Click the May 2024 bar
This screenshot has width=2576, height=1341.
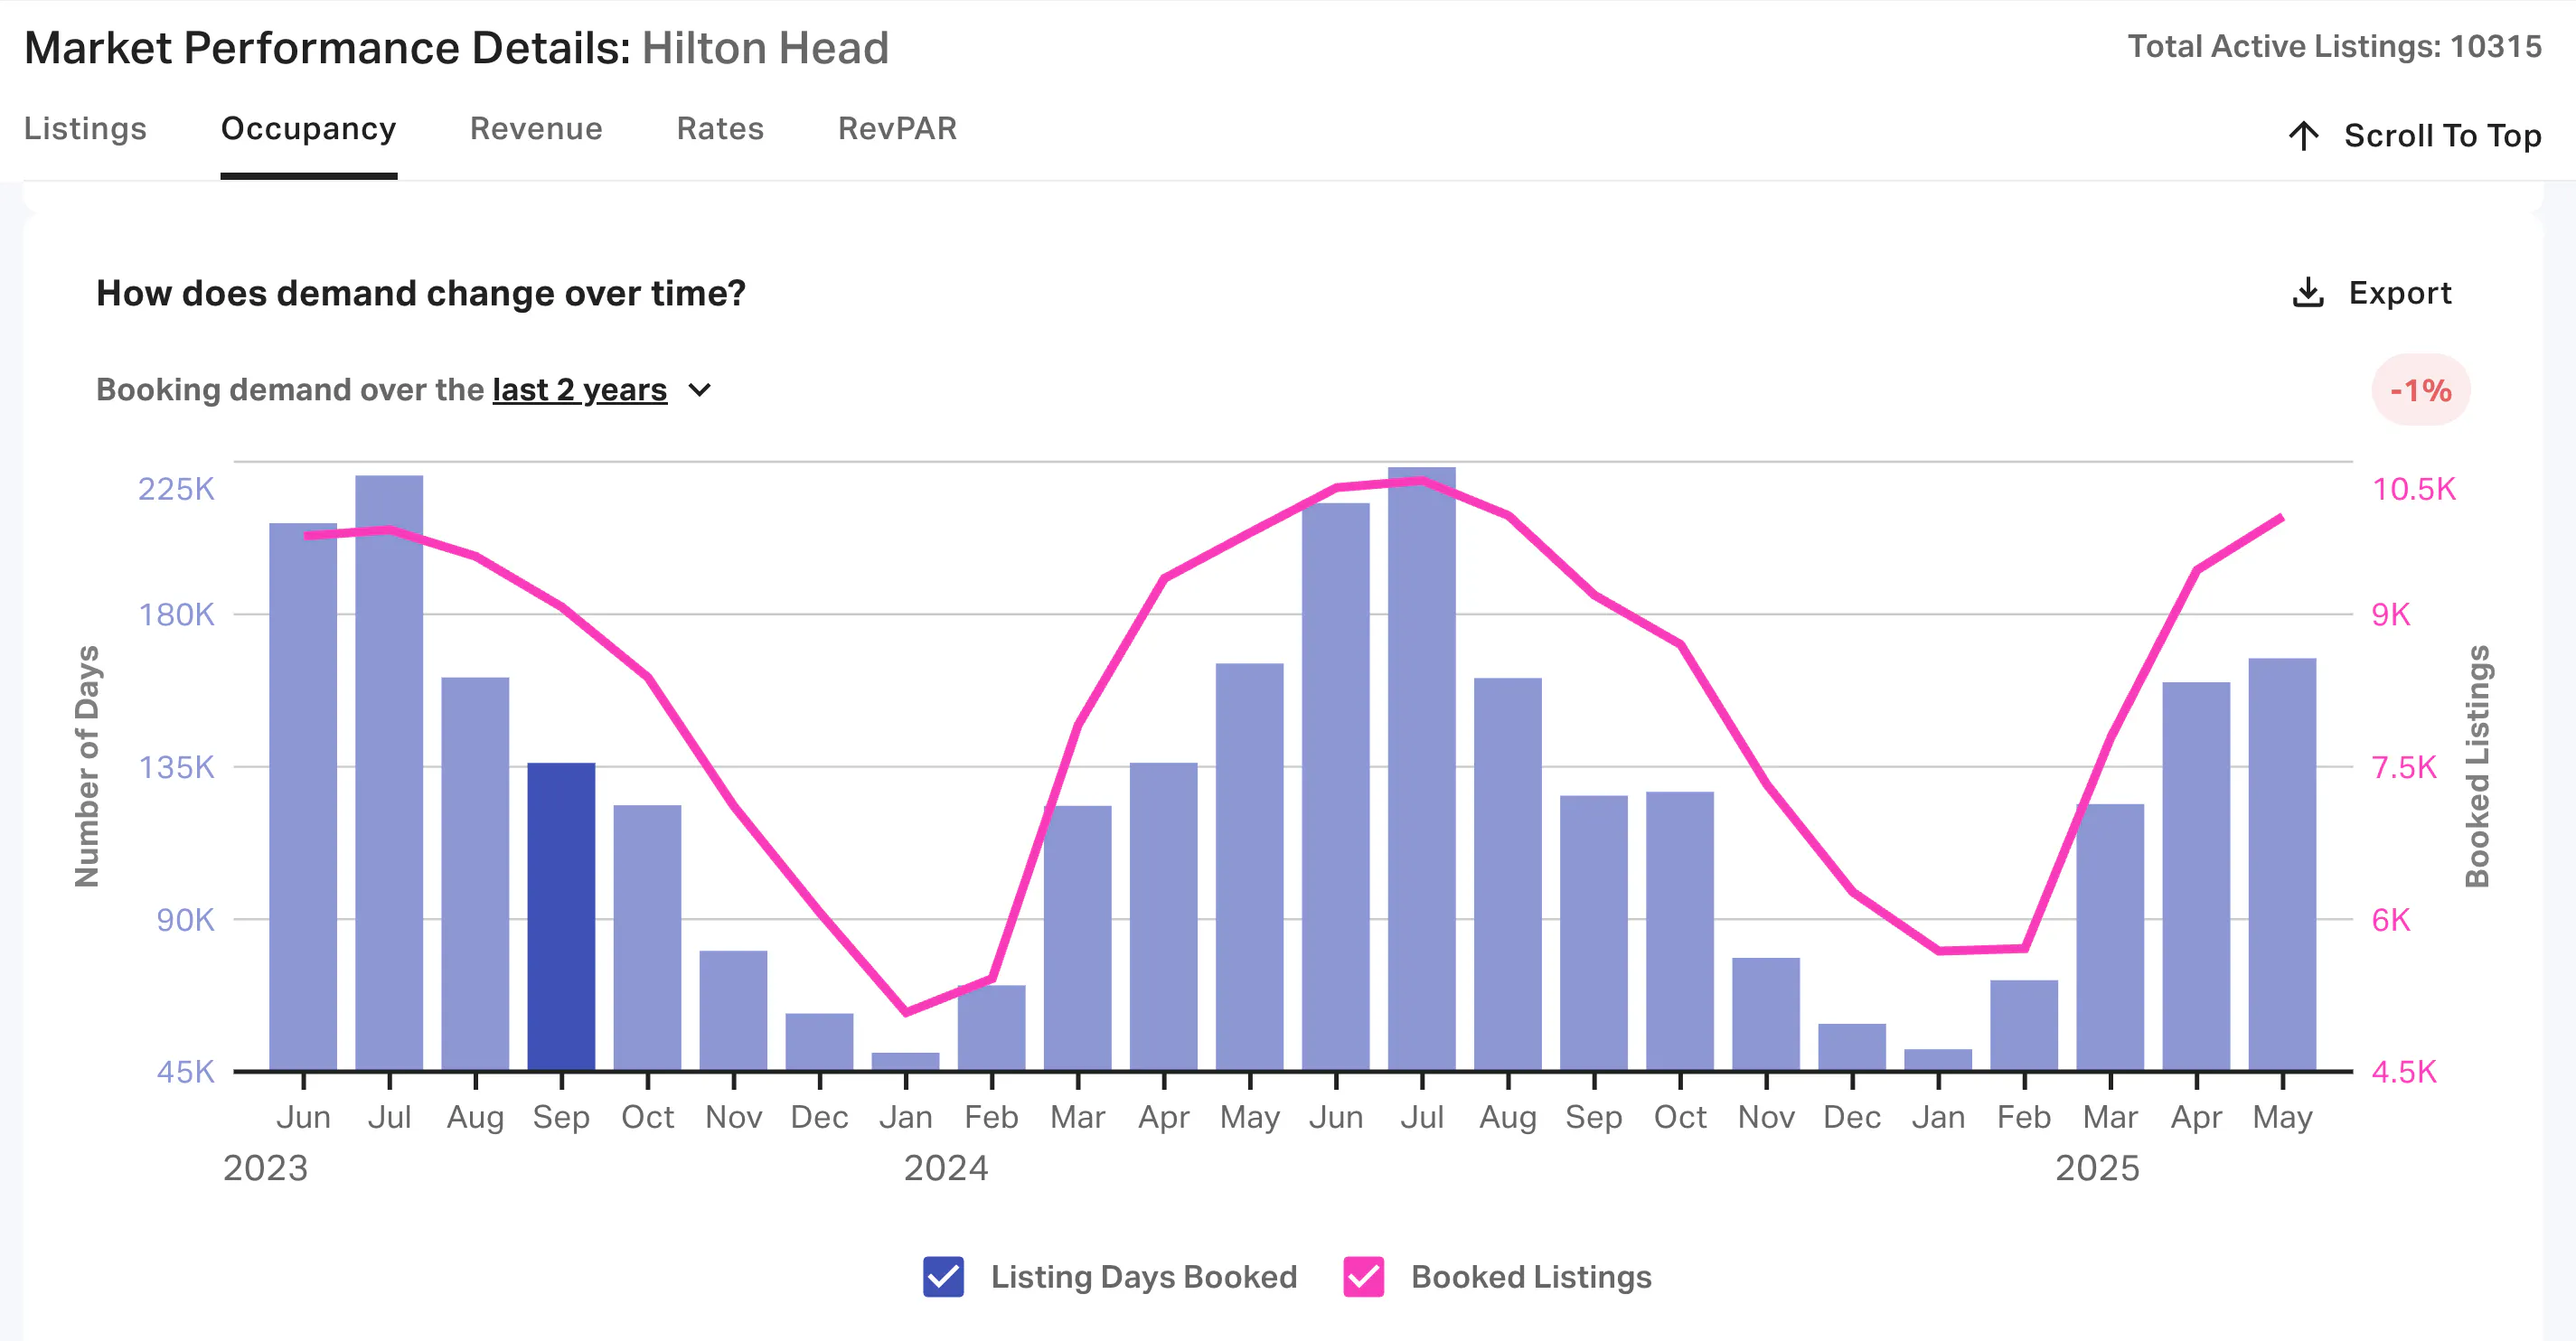(x=1249, y=867)
